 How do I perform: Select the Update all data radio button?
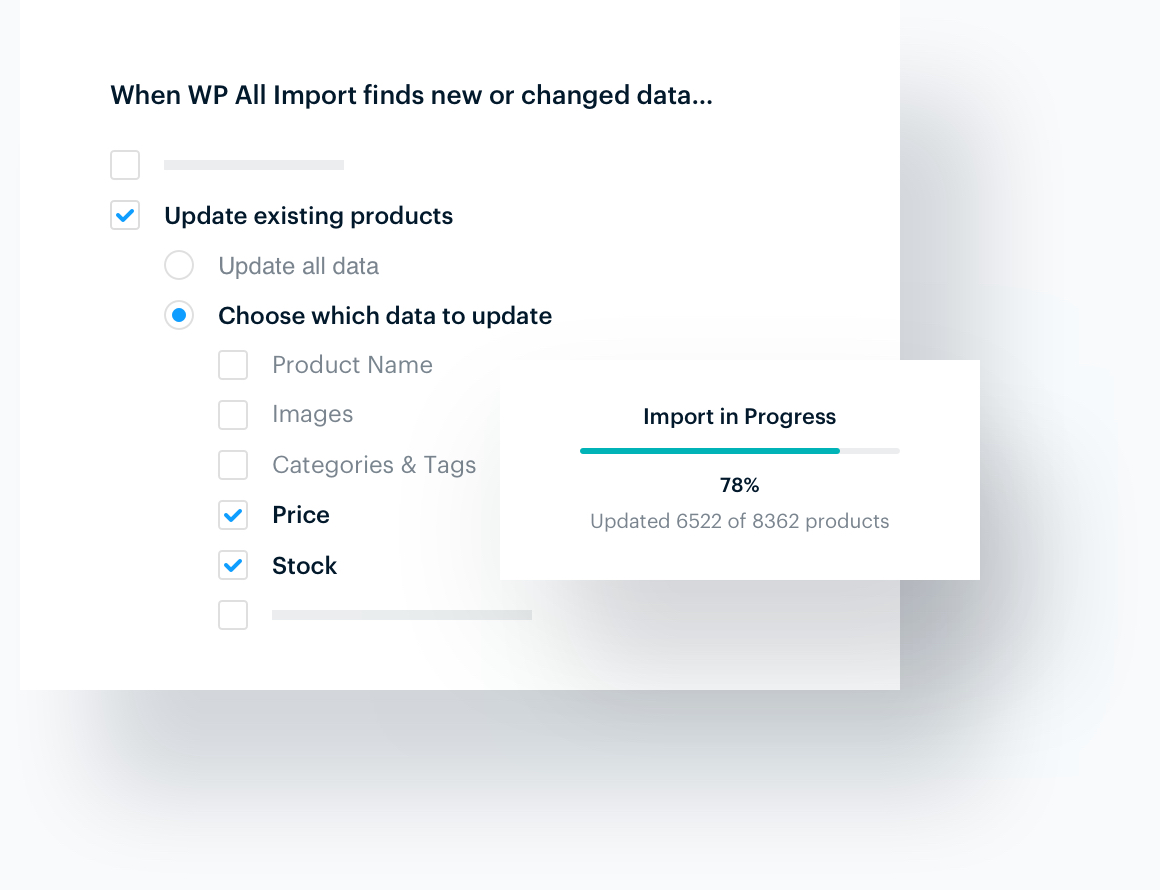pos(179,265)
